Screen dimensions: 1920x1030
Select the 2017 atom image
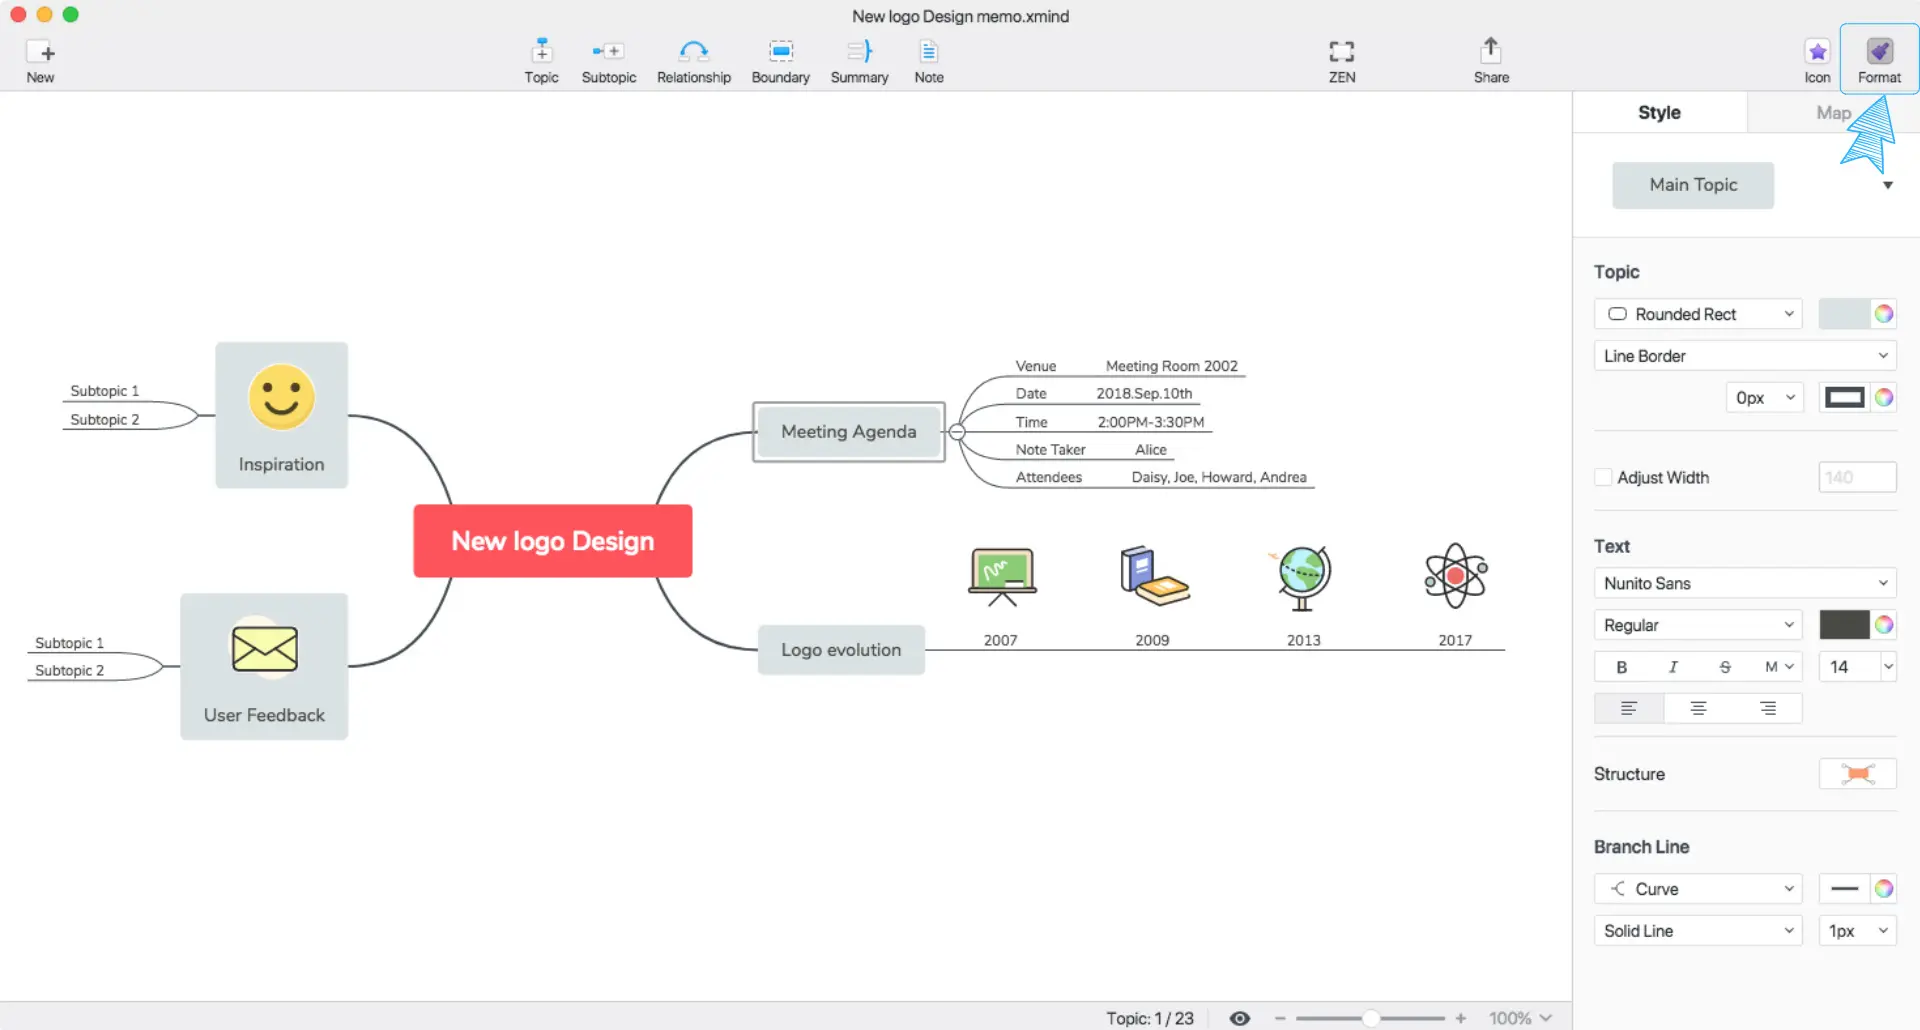tap(1455, 576)
